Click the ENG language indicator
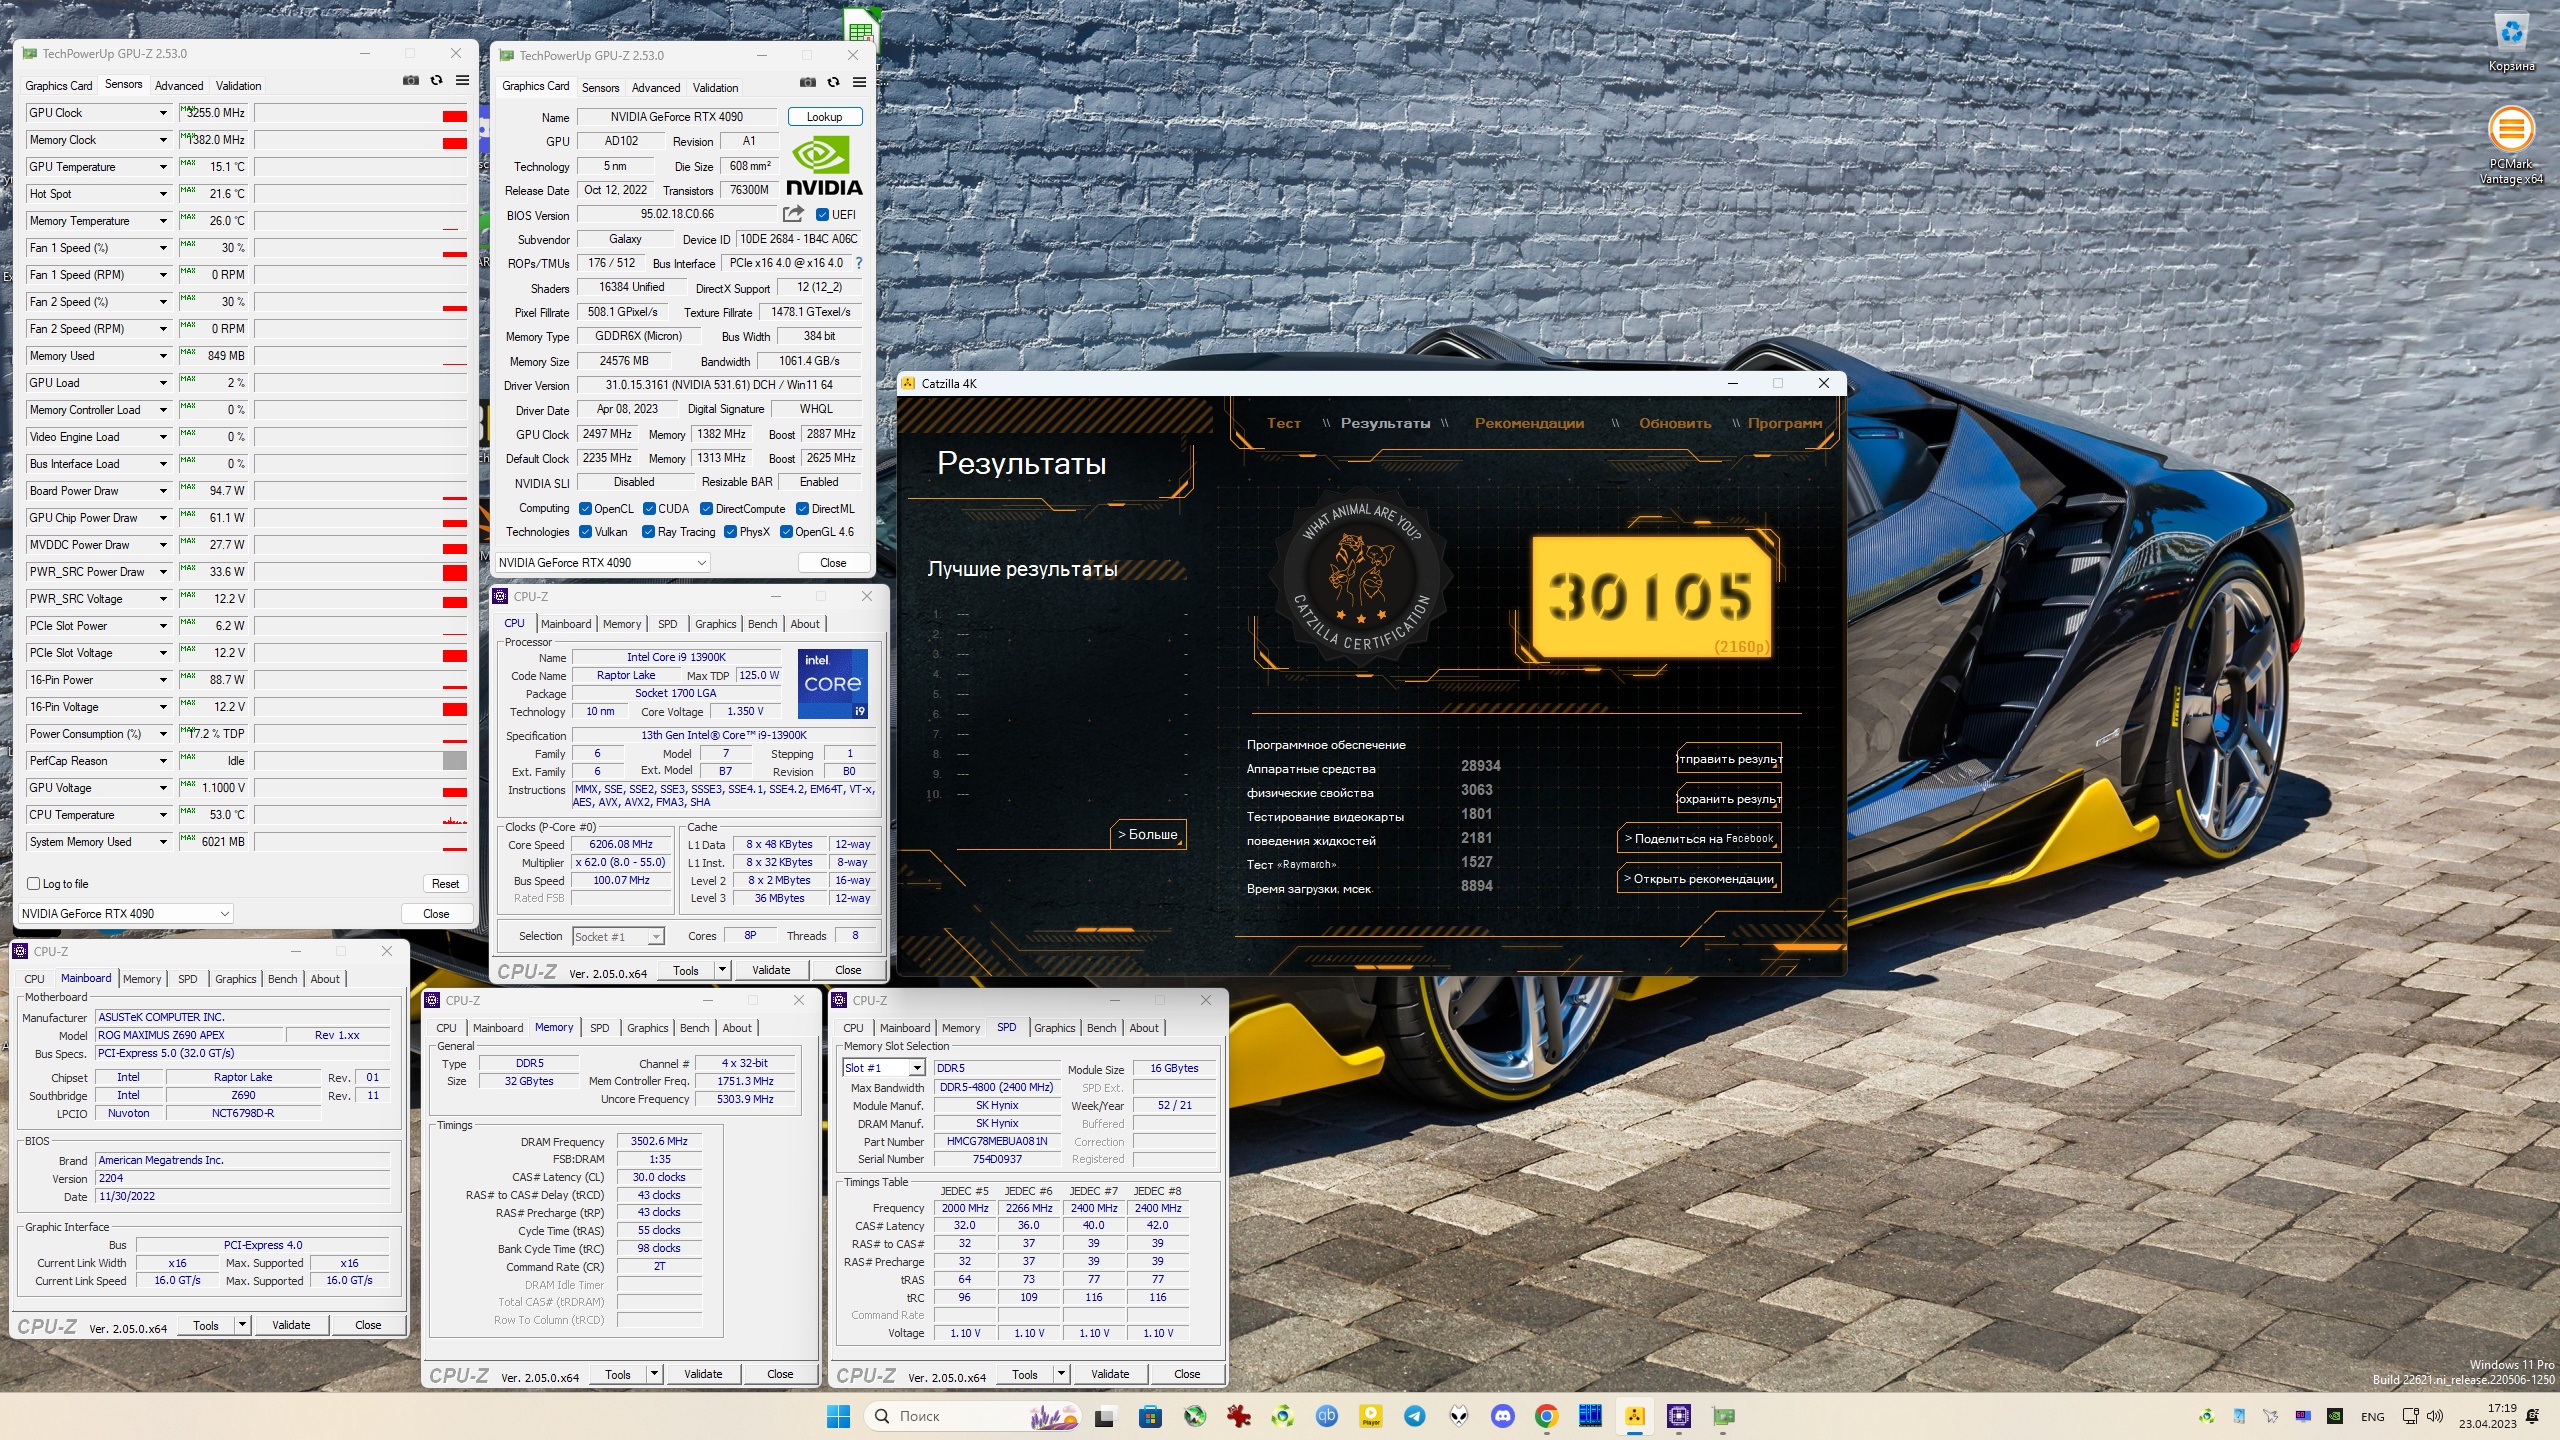 coord(2373,1416)
